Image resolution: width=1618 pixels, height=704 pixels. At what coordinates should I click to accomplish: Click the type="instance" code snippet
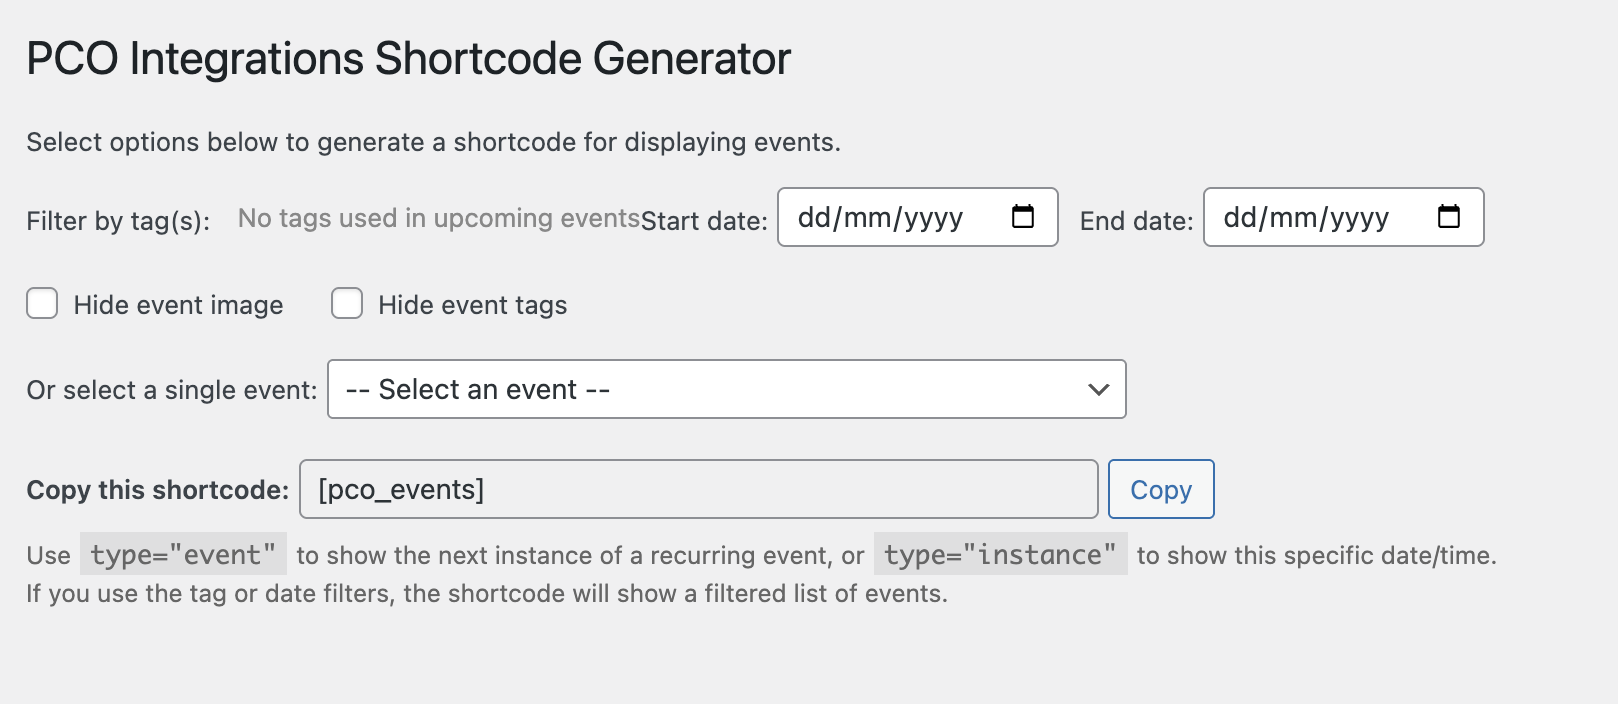coord(1000,554)
